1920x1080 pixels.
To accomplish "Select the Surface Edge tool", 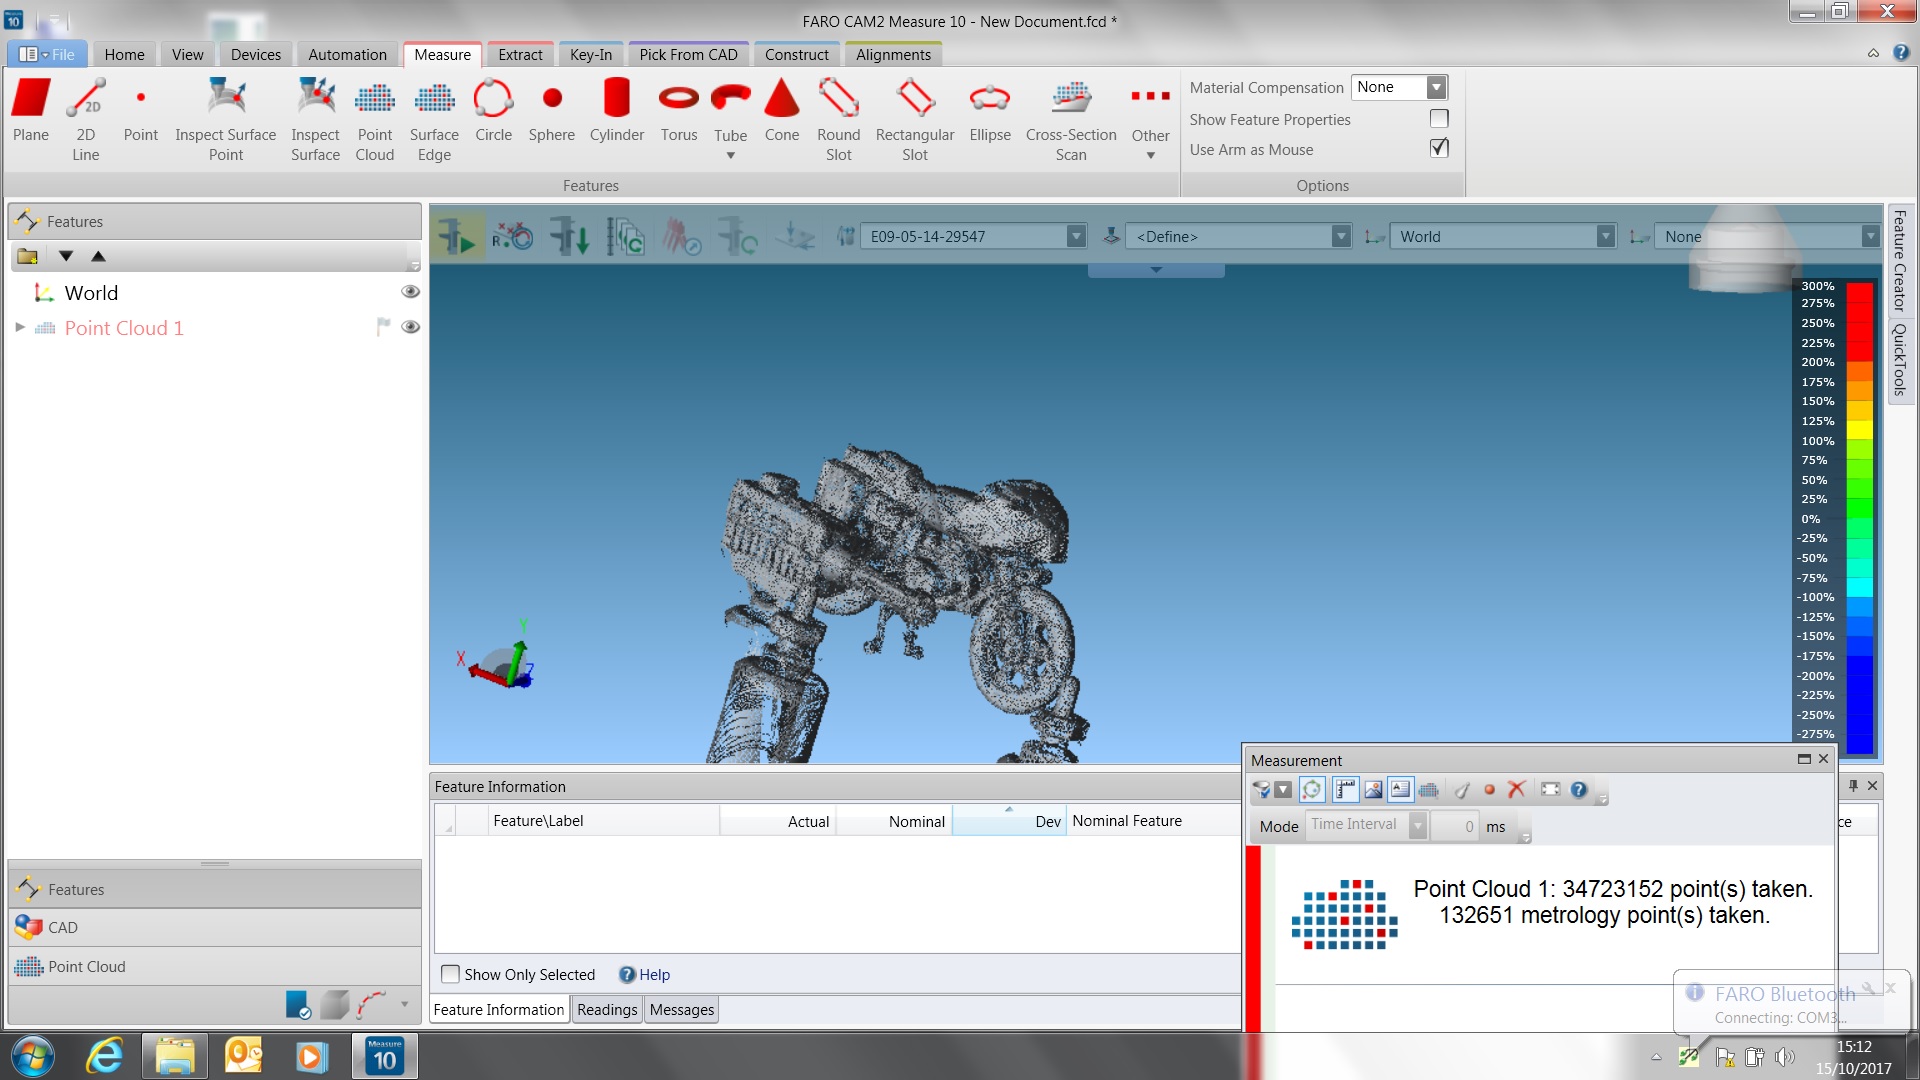I will point(434,120).
